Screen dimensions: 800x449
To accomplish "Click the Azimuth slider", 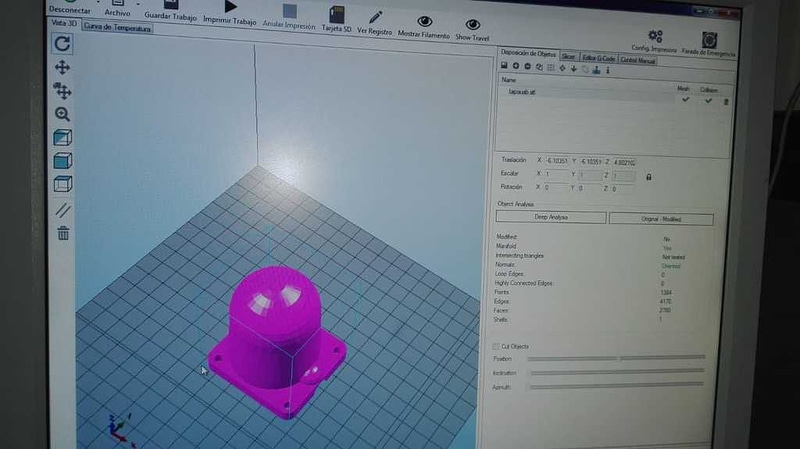I will point(617,386).
